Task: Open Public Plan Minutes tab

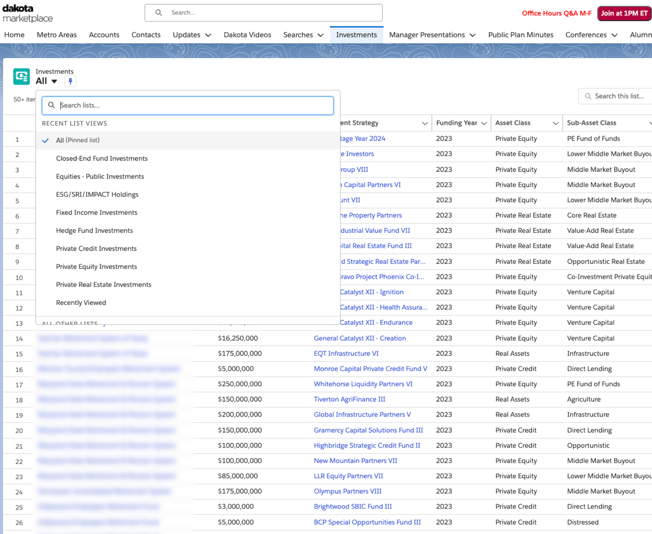Action: pyautogui.click(x=521, y=35)
